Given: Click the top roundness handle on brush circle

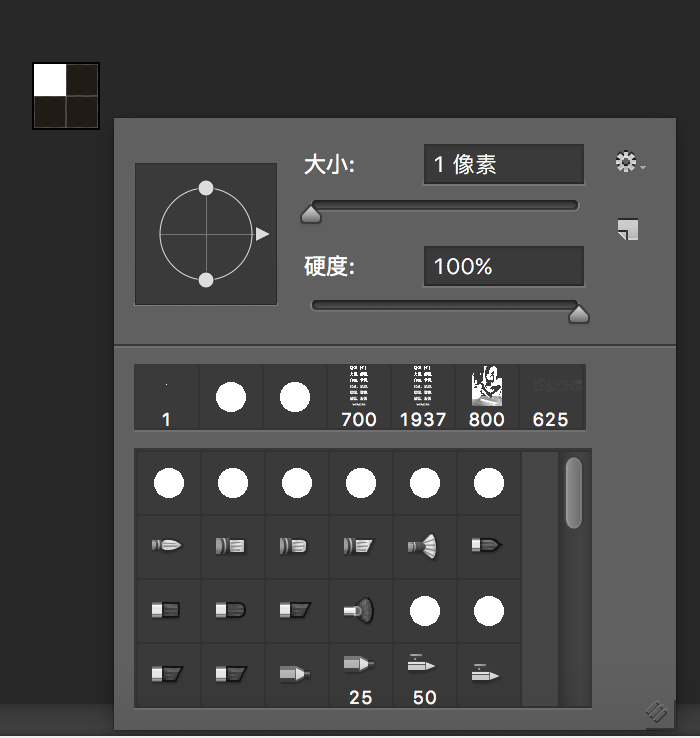Looking at the screenshot, I should click(206, 188).
